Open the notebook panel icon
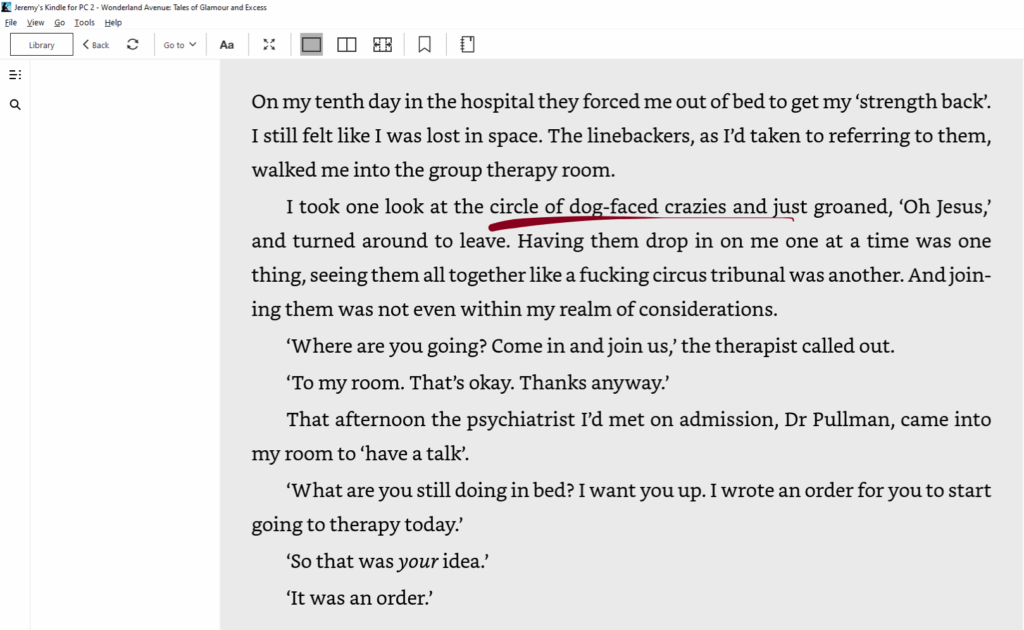The width and height of the screenshot is (1024, 630). click(467, 45)
